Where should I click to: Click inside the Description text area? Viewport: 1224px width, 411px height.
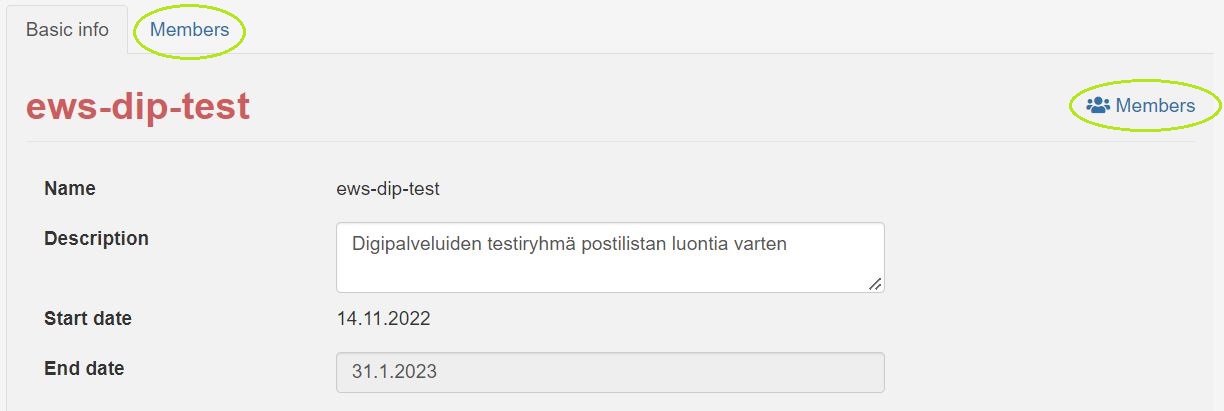coord(610,270)
